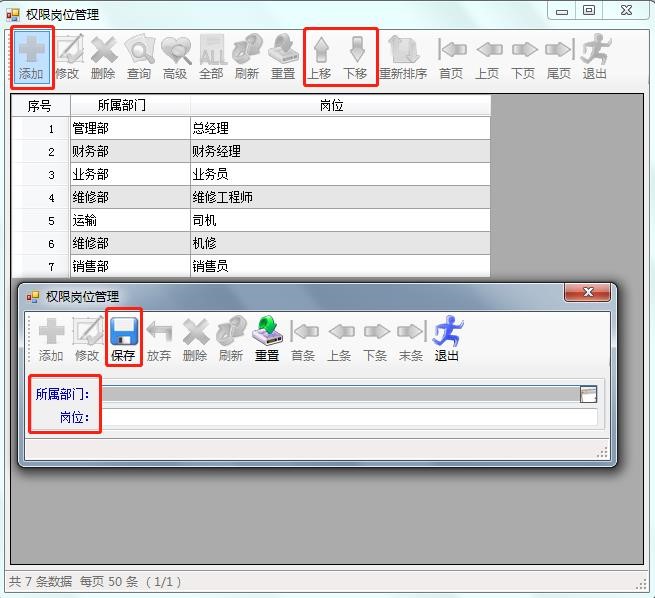Click the 序号 column header
The image size is (655, 598).
40,105
